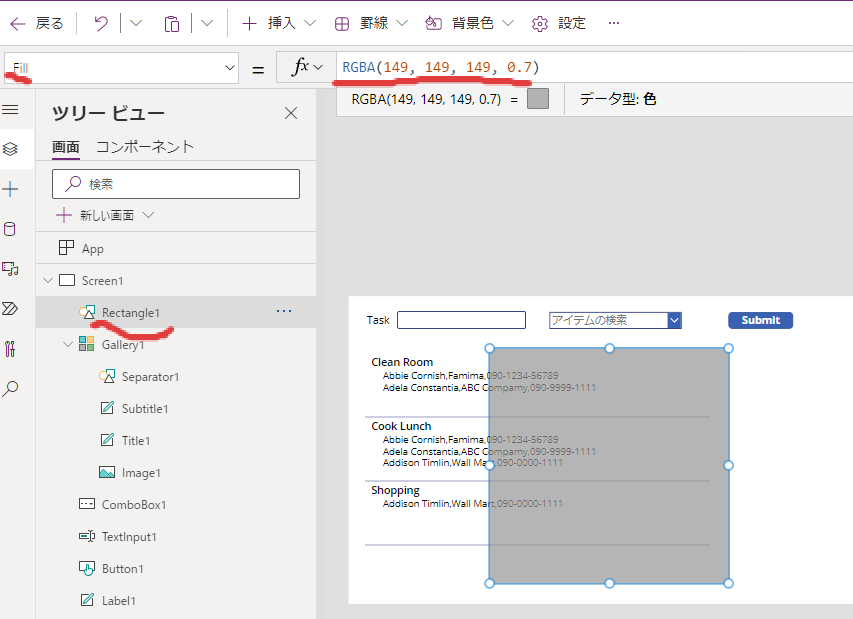
Task: Select the tree view layers icon
Action: [x=11, y=149]
